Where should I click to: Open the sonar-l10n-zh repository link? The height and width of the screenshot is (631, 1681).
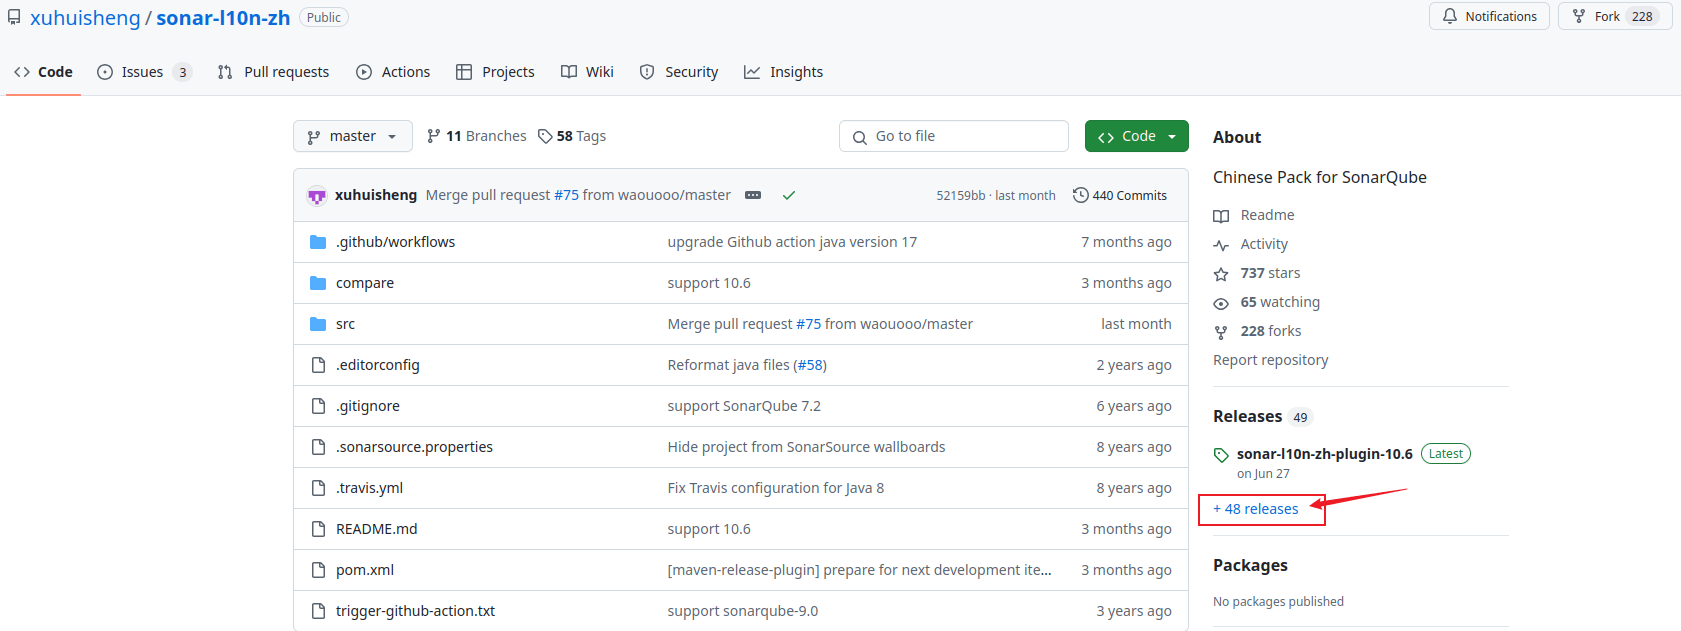click(x=223, y=18)
